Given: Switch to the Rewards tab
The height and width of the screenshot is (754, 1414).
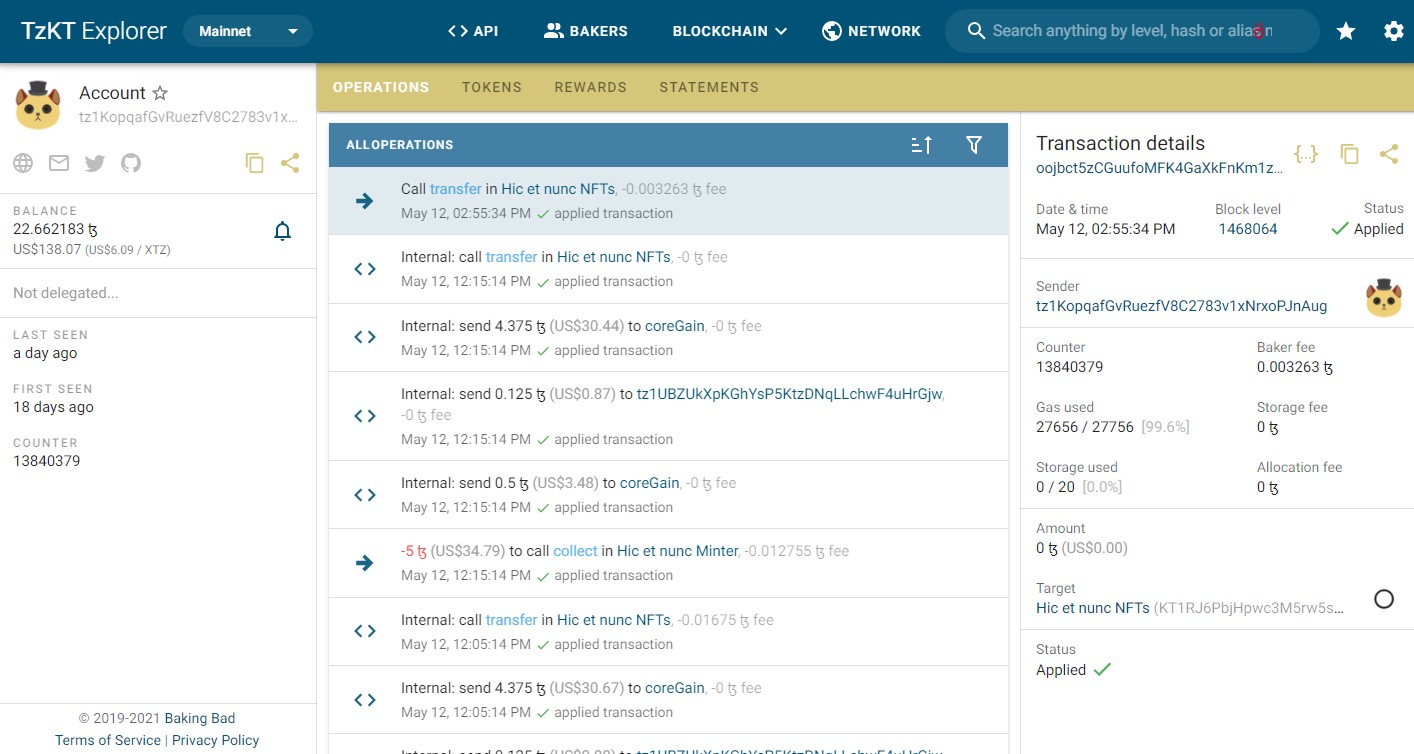Looking at the screenshot, I should (x=591, y=87).
